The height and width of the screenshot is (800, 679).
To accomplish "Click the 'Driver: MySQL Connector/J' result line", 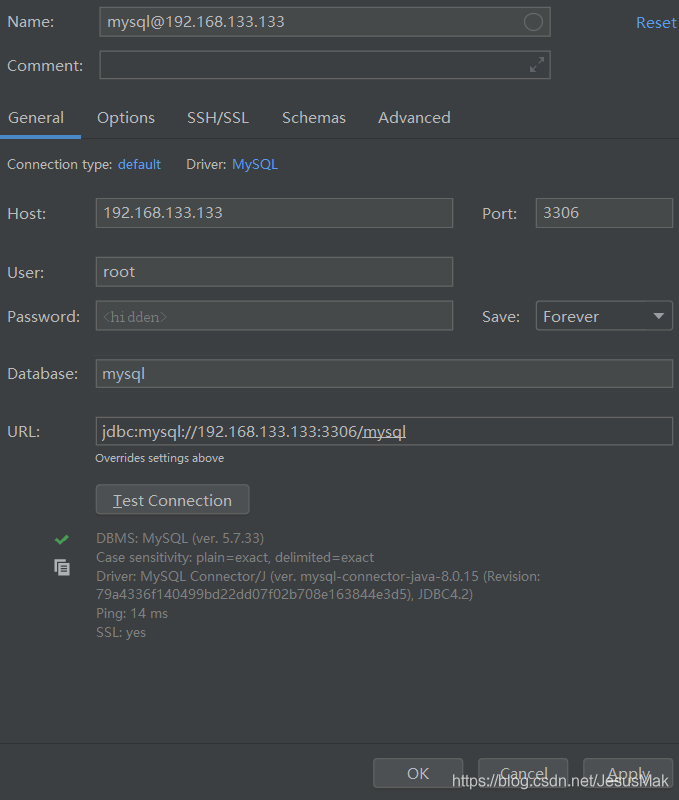I will click(x=318, y=585).
